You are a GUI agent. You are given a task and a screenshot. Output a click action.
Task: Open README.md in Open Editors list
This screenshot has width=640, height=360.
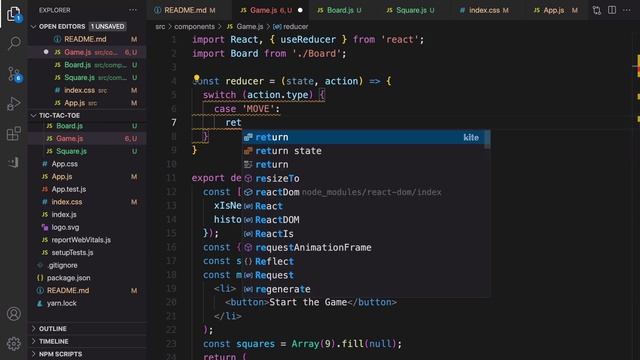87,39
